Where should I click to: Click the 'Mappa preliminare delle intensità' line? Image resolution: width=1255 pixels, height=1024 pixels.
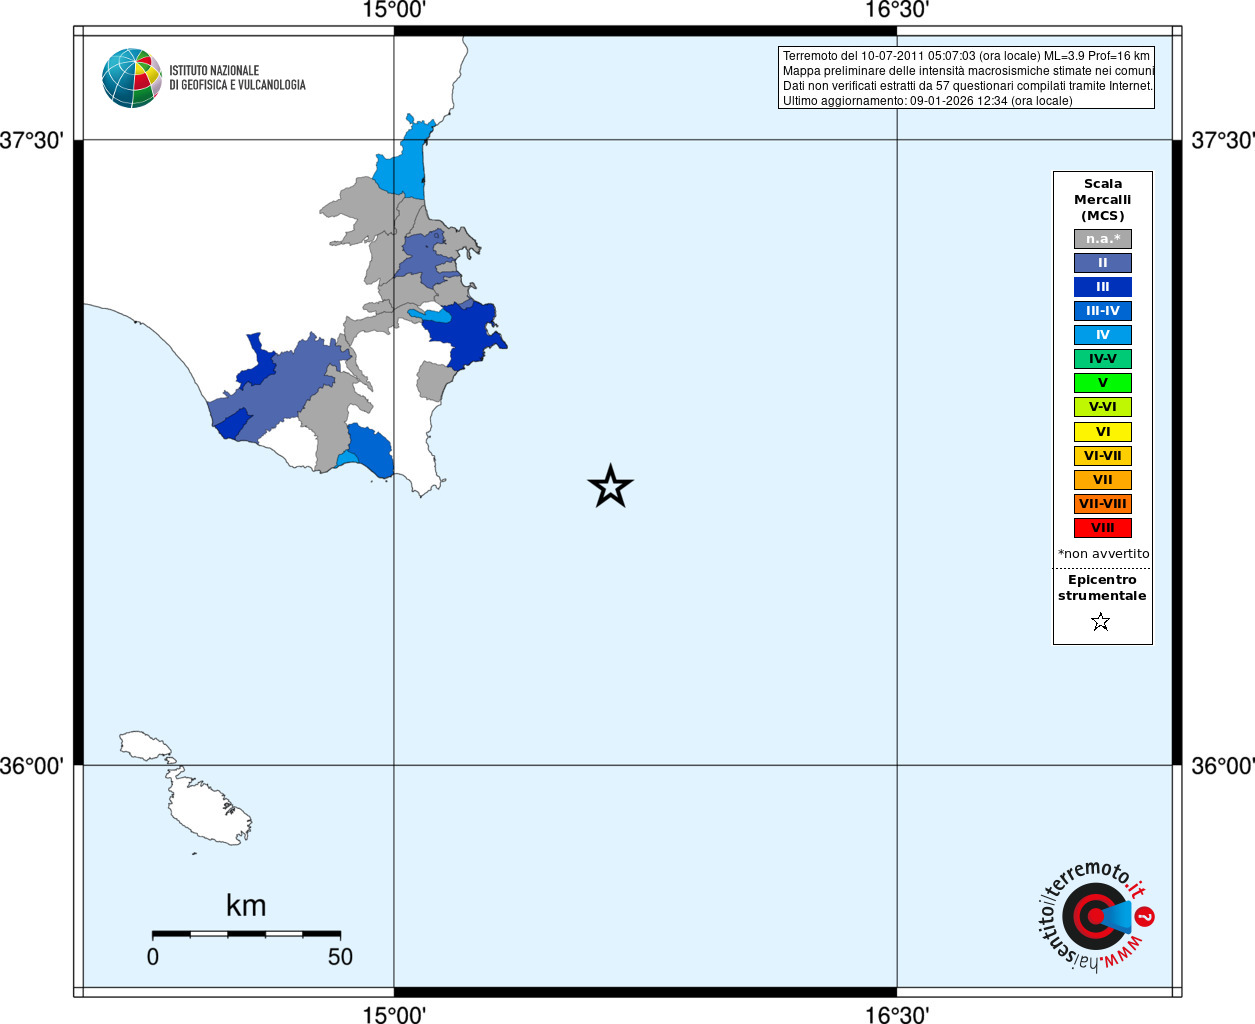(x=968, y=71)
